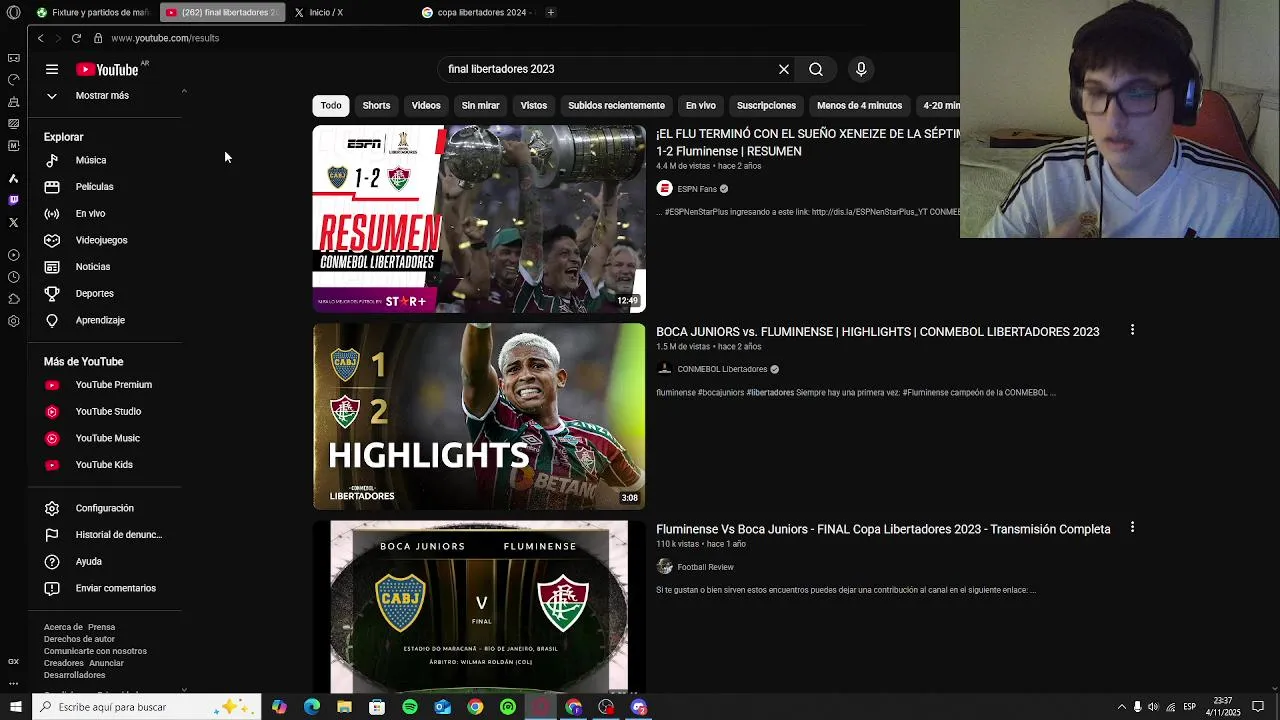Screen dimensions: 1280x720
Task: Mute via taskbar volume icon
Action: tap(1153, 707)
